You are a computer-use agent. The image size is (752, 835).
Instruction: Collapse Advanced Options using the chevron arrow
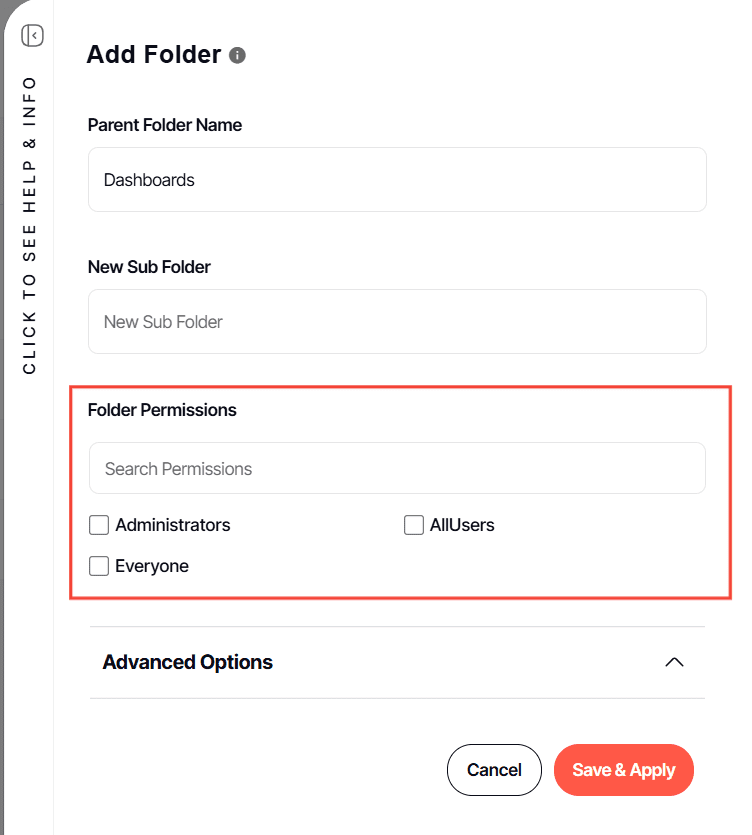coord(674,662)
